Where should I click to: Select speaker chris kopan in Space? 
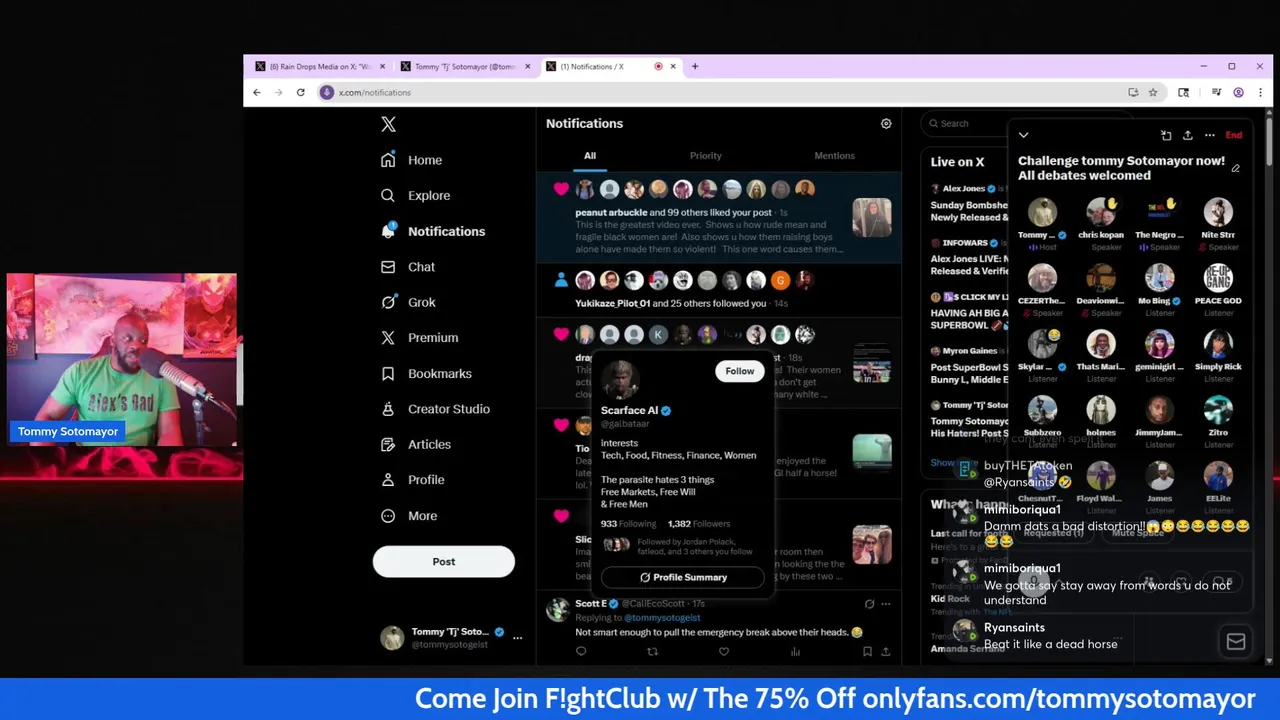pyautogui.click(x=1101, y=223)
